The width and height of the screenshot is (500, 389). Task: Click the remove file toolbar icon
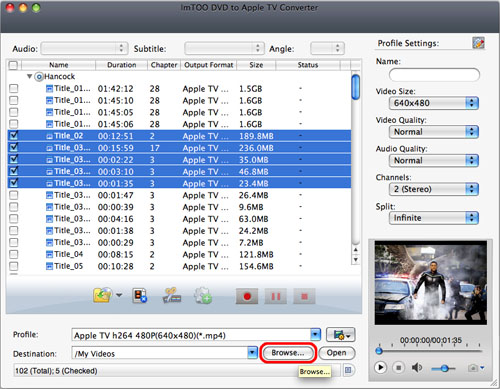click(x=140, y=295)
